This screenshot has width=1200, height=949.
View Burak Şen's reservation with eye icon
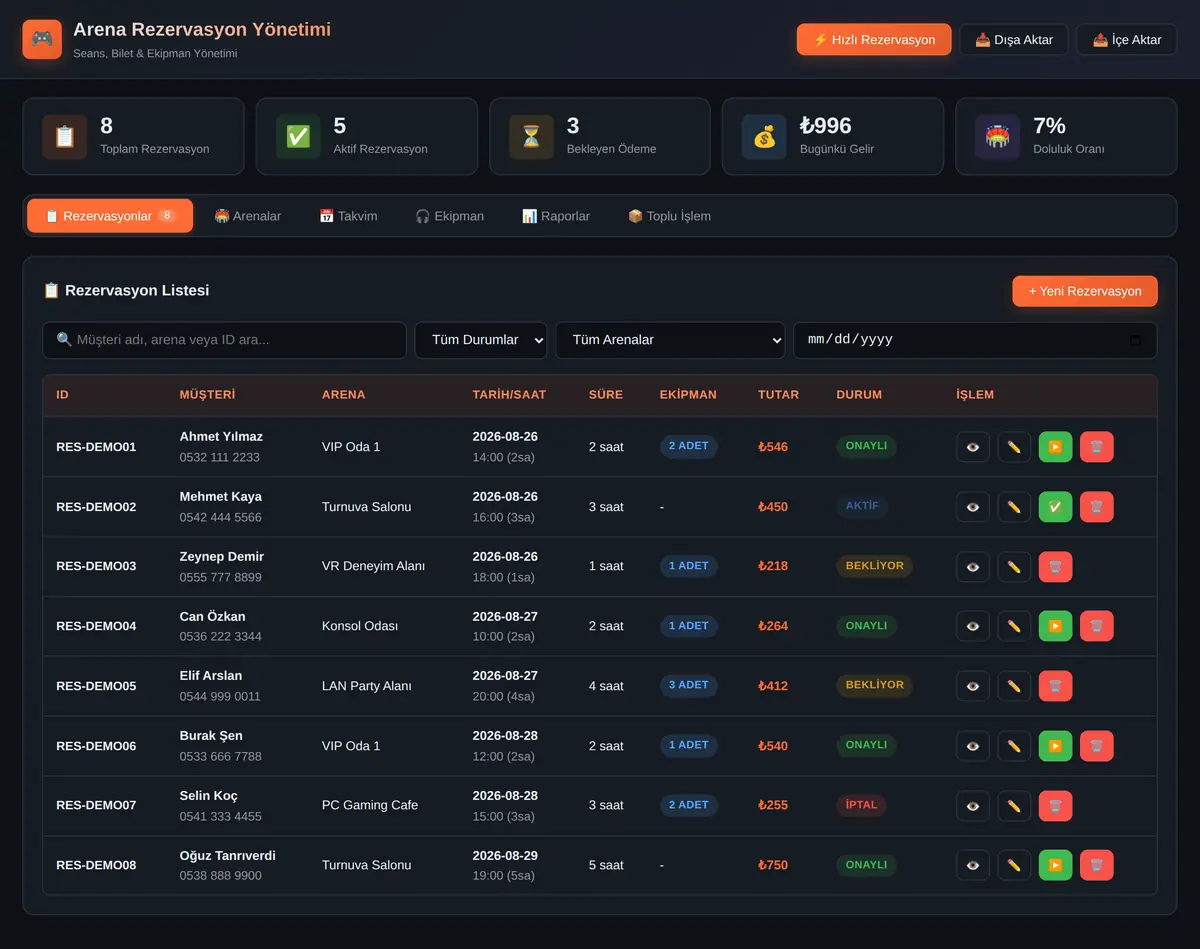pyautogui.click(x=973, y=746)
